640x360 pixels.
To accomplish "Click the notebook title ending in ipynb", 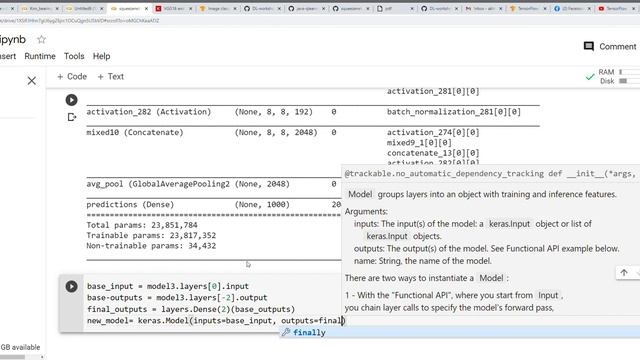I will pos(13,40).
